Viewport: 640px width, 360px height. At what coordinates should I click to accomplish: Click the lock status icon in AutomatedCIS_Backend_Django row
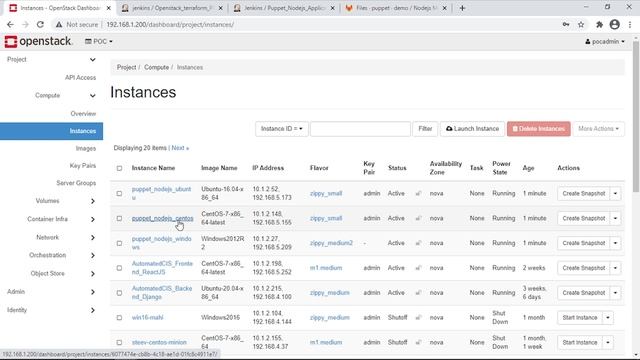point(418,293)
